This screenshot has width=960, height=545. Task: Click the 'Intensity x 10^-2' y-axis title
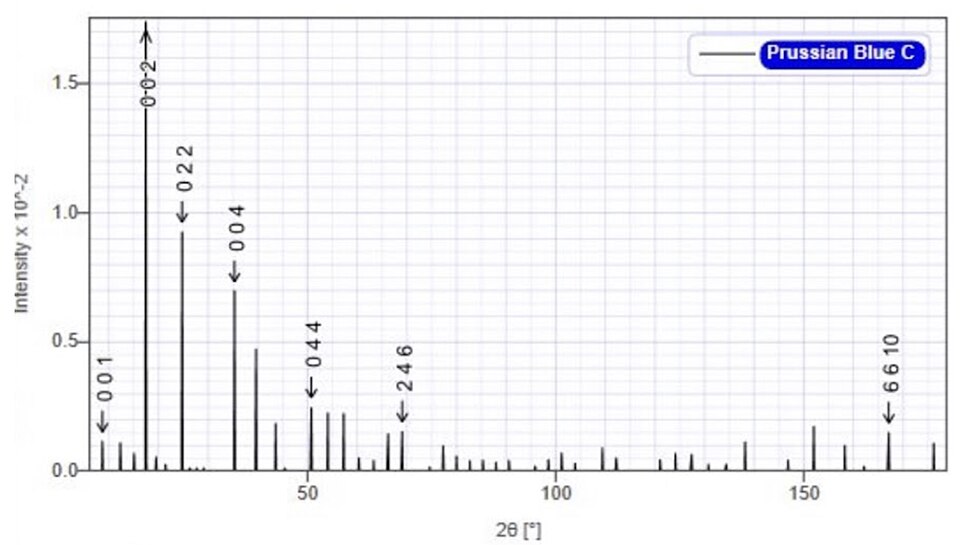tap(21, 243)
